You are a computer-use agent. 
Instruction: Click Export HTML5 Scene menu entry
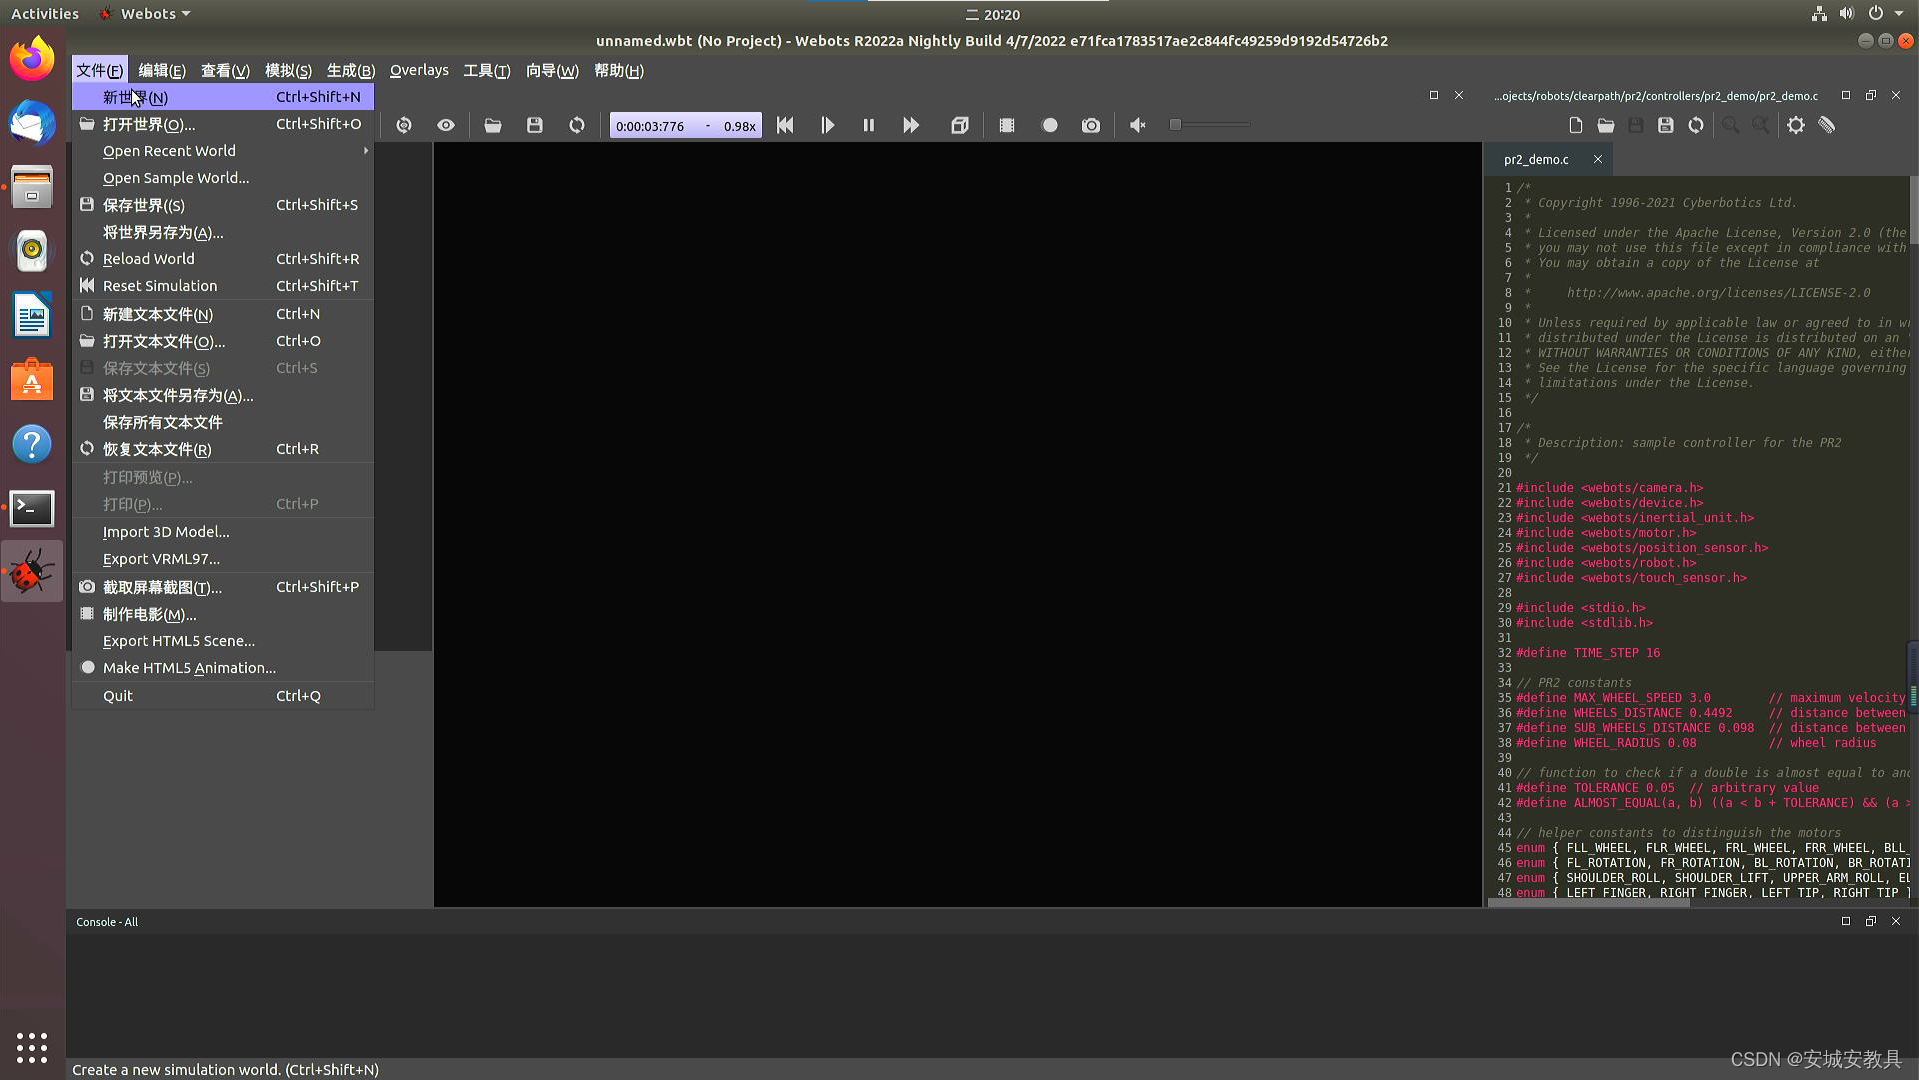pos(223,641)
